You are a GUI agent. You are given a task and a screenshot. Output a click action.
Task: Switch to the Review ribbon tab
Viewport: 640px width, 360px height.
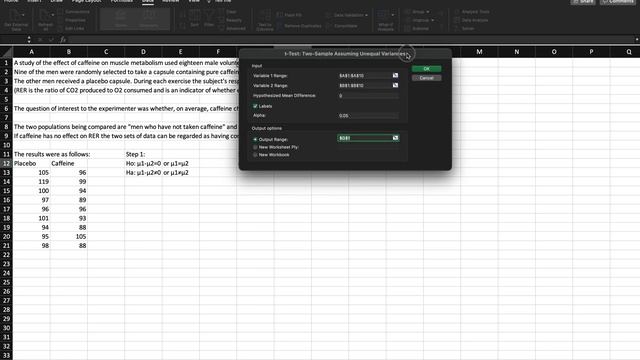(x=171, y=1)
